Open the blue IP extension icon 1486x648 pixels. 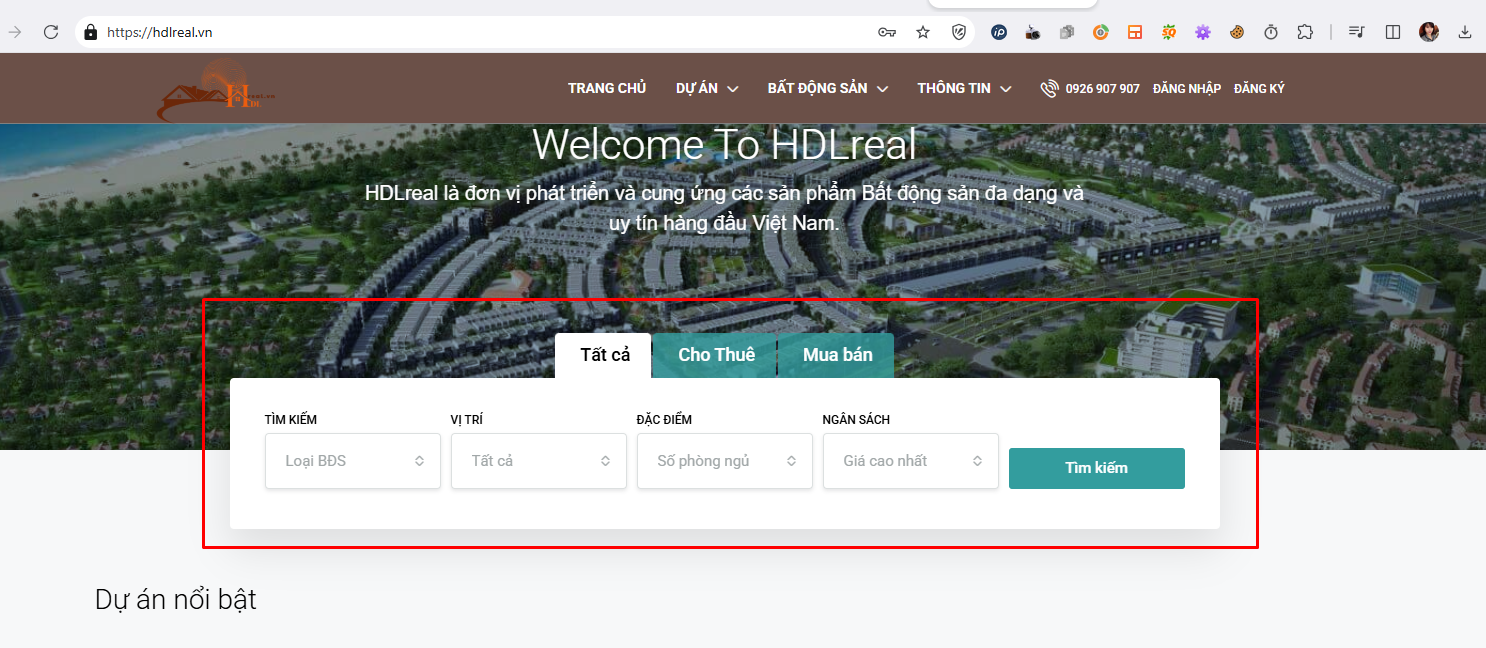tap(999, 32)
